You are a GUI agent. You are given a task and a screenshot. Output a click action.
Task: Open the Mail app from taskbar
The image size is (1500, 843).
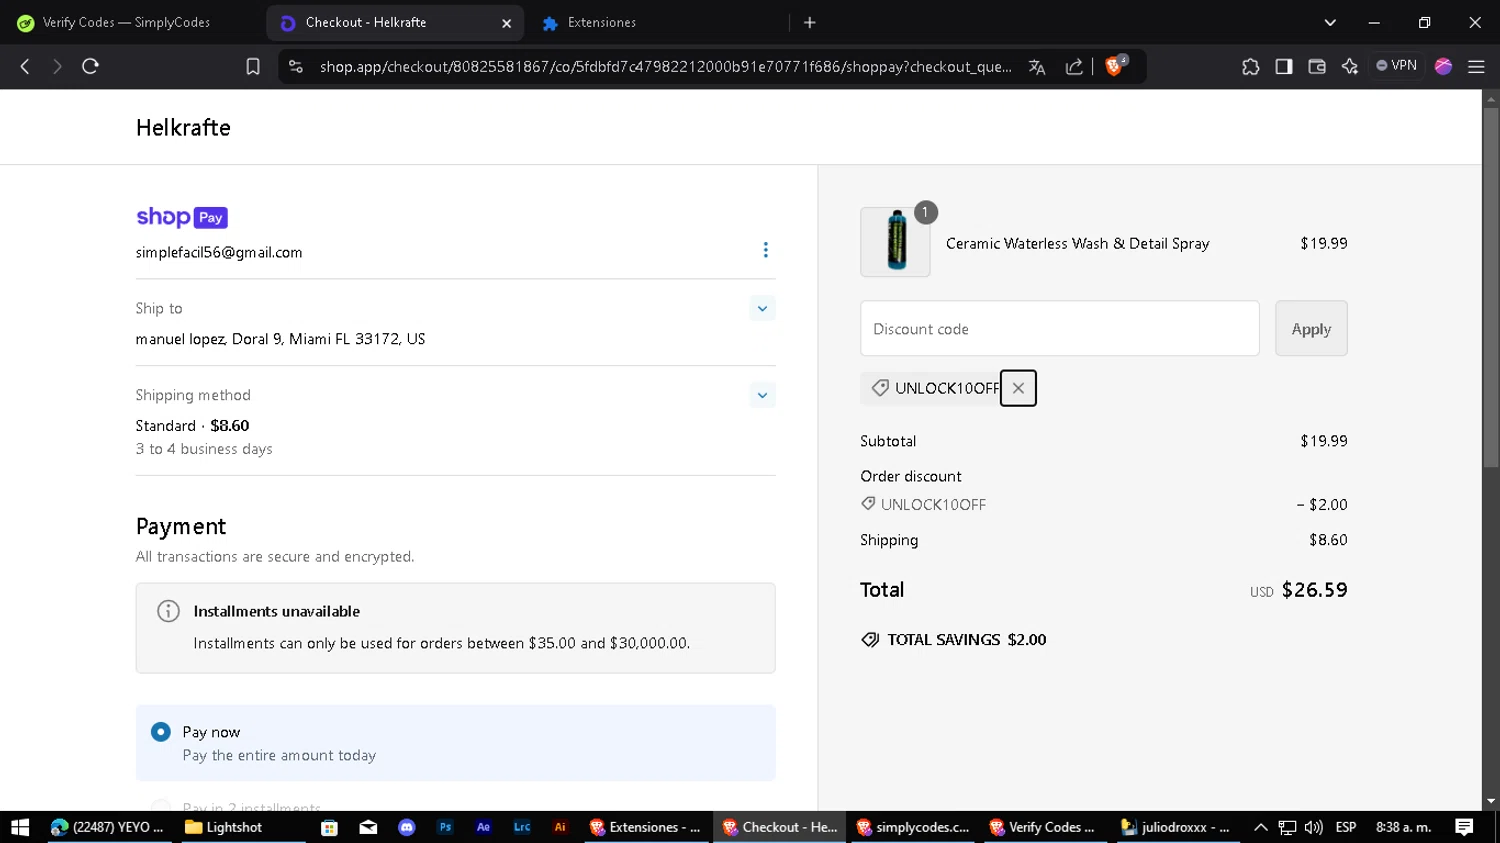pos(368,827)
